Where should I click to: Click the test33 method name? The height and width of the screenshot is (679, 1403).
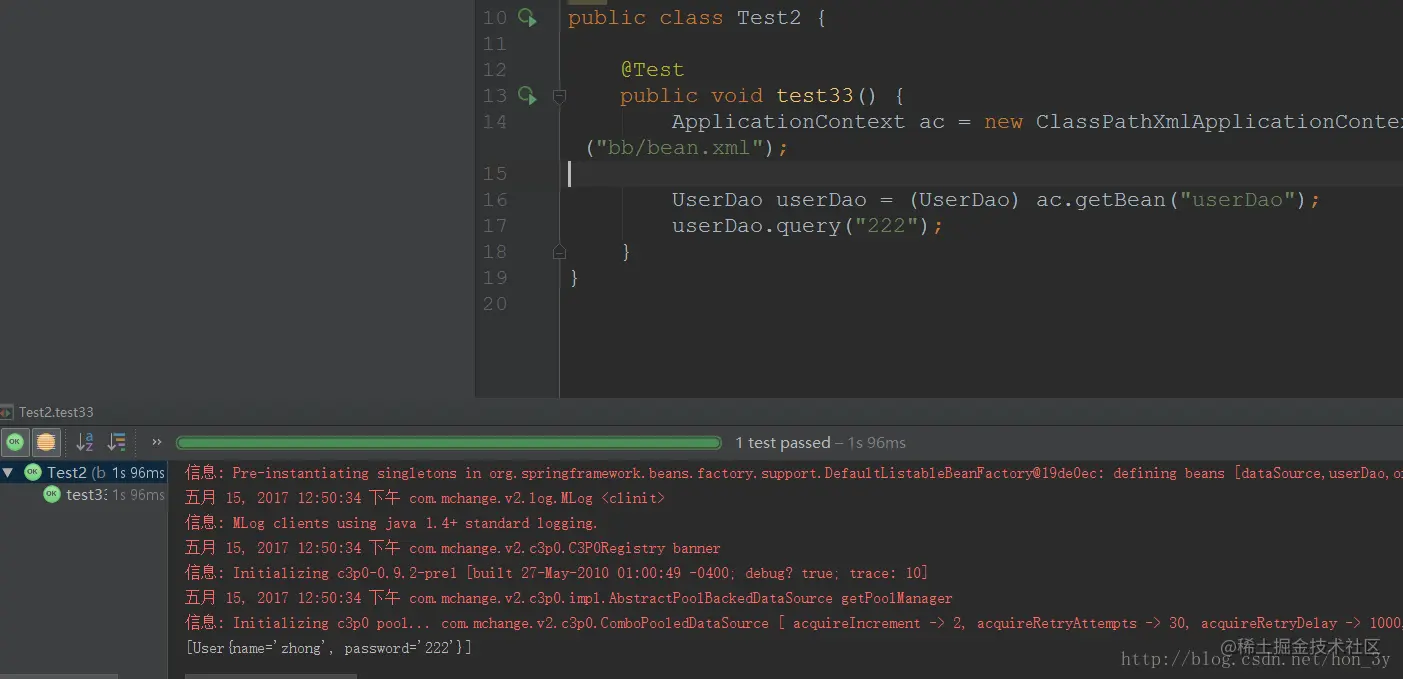[815, 96]
